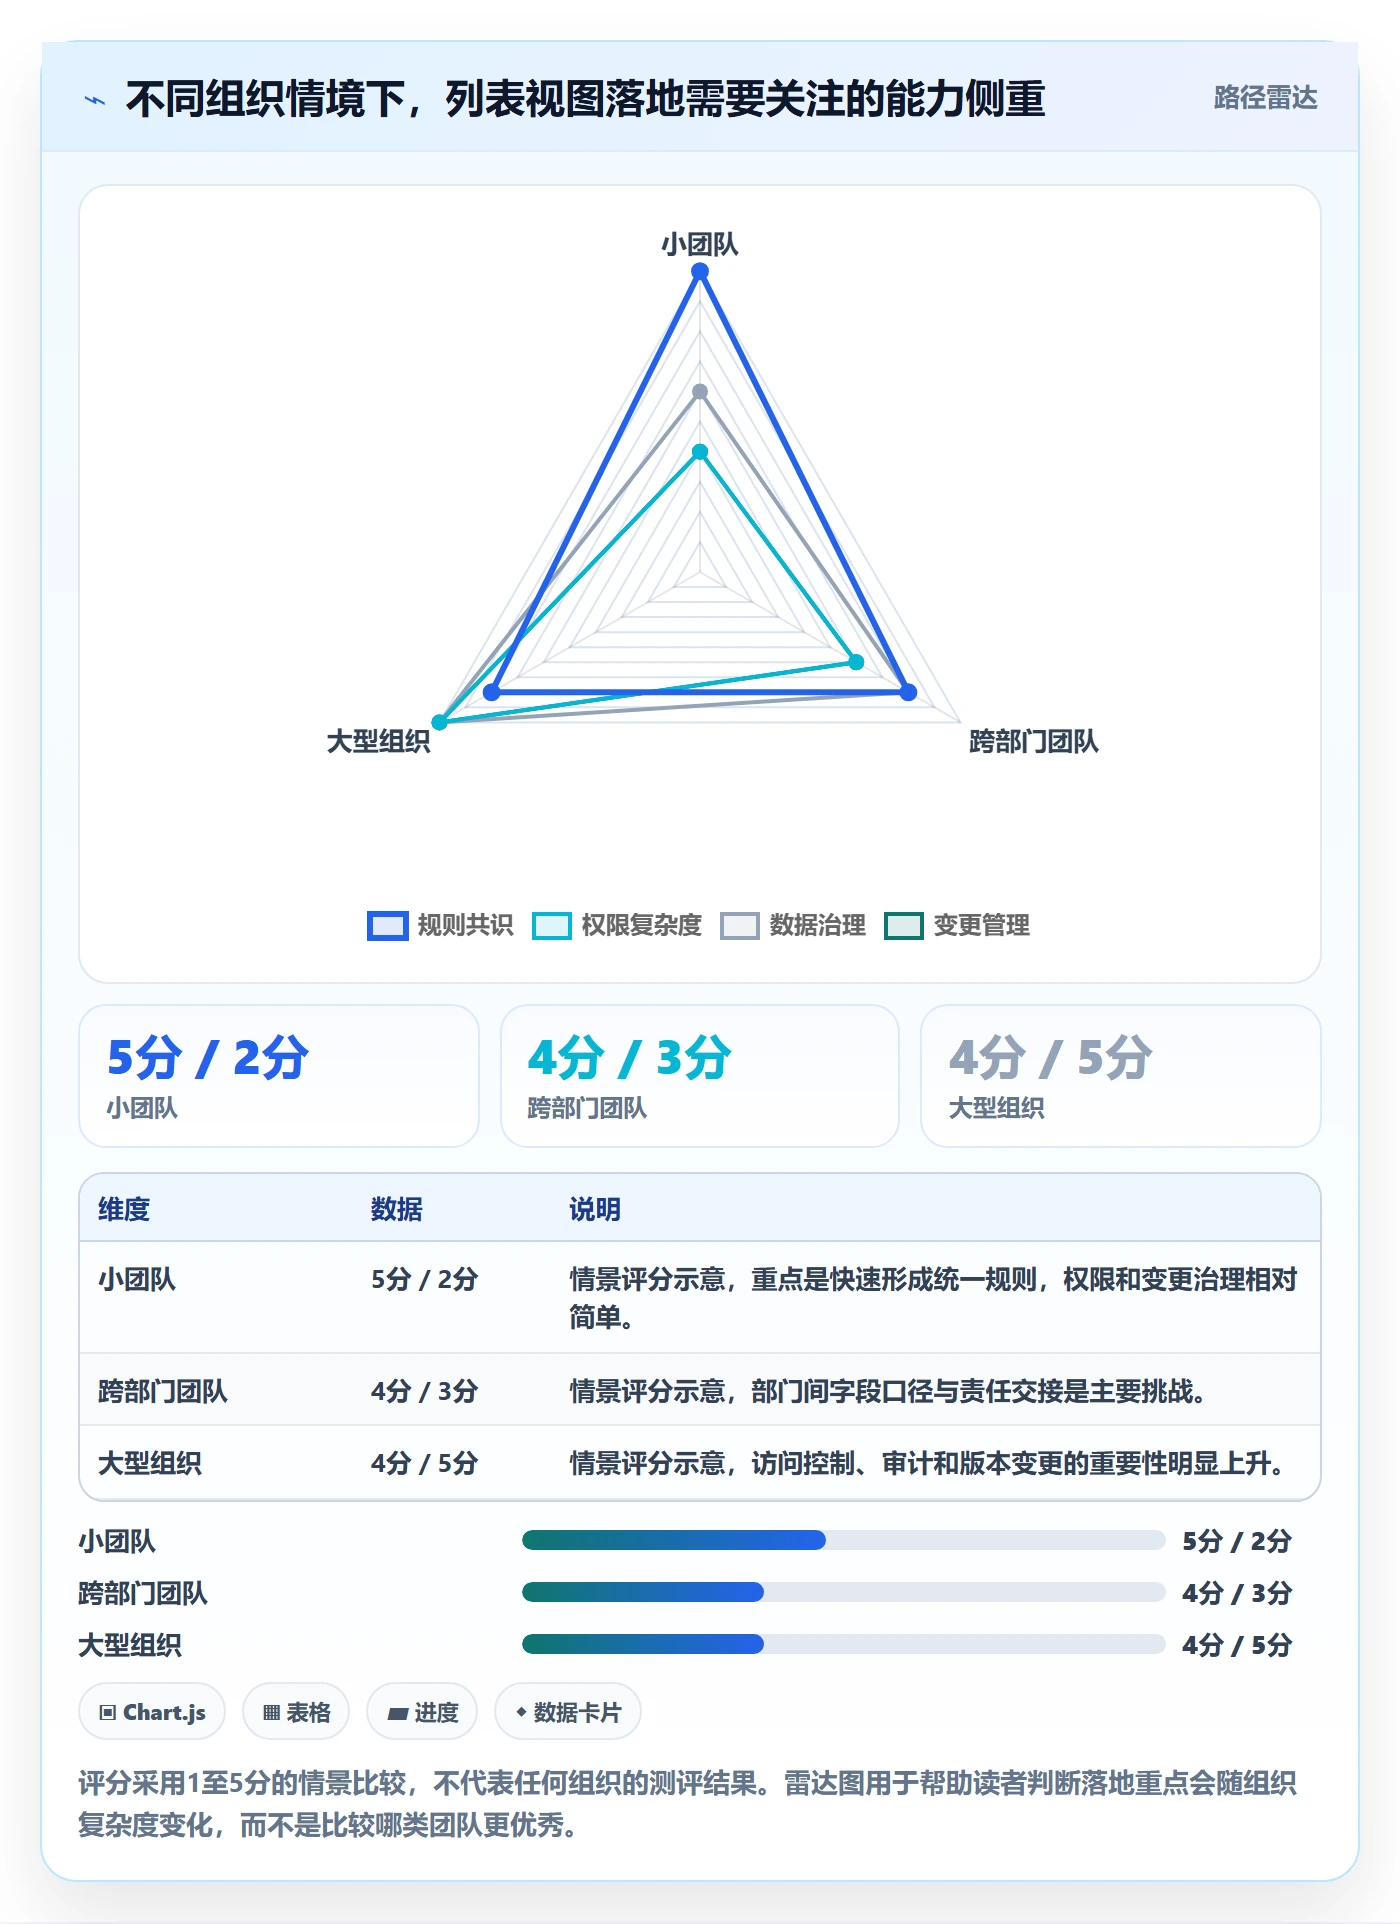This screenshot has width=1400, height=1924.
Task: Click the 跨部门团队 axis label on radar chart
Action: 1034,741
